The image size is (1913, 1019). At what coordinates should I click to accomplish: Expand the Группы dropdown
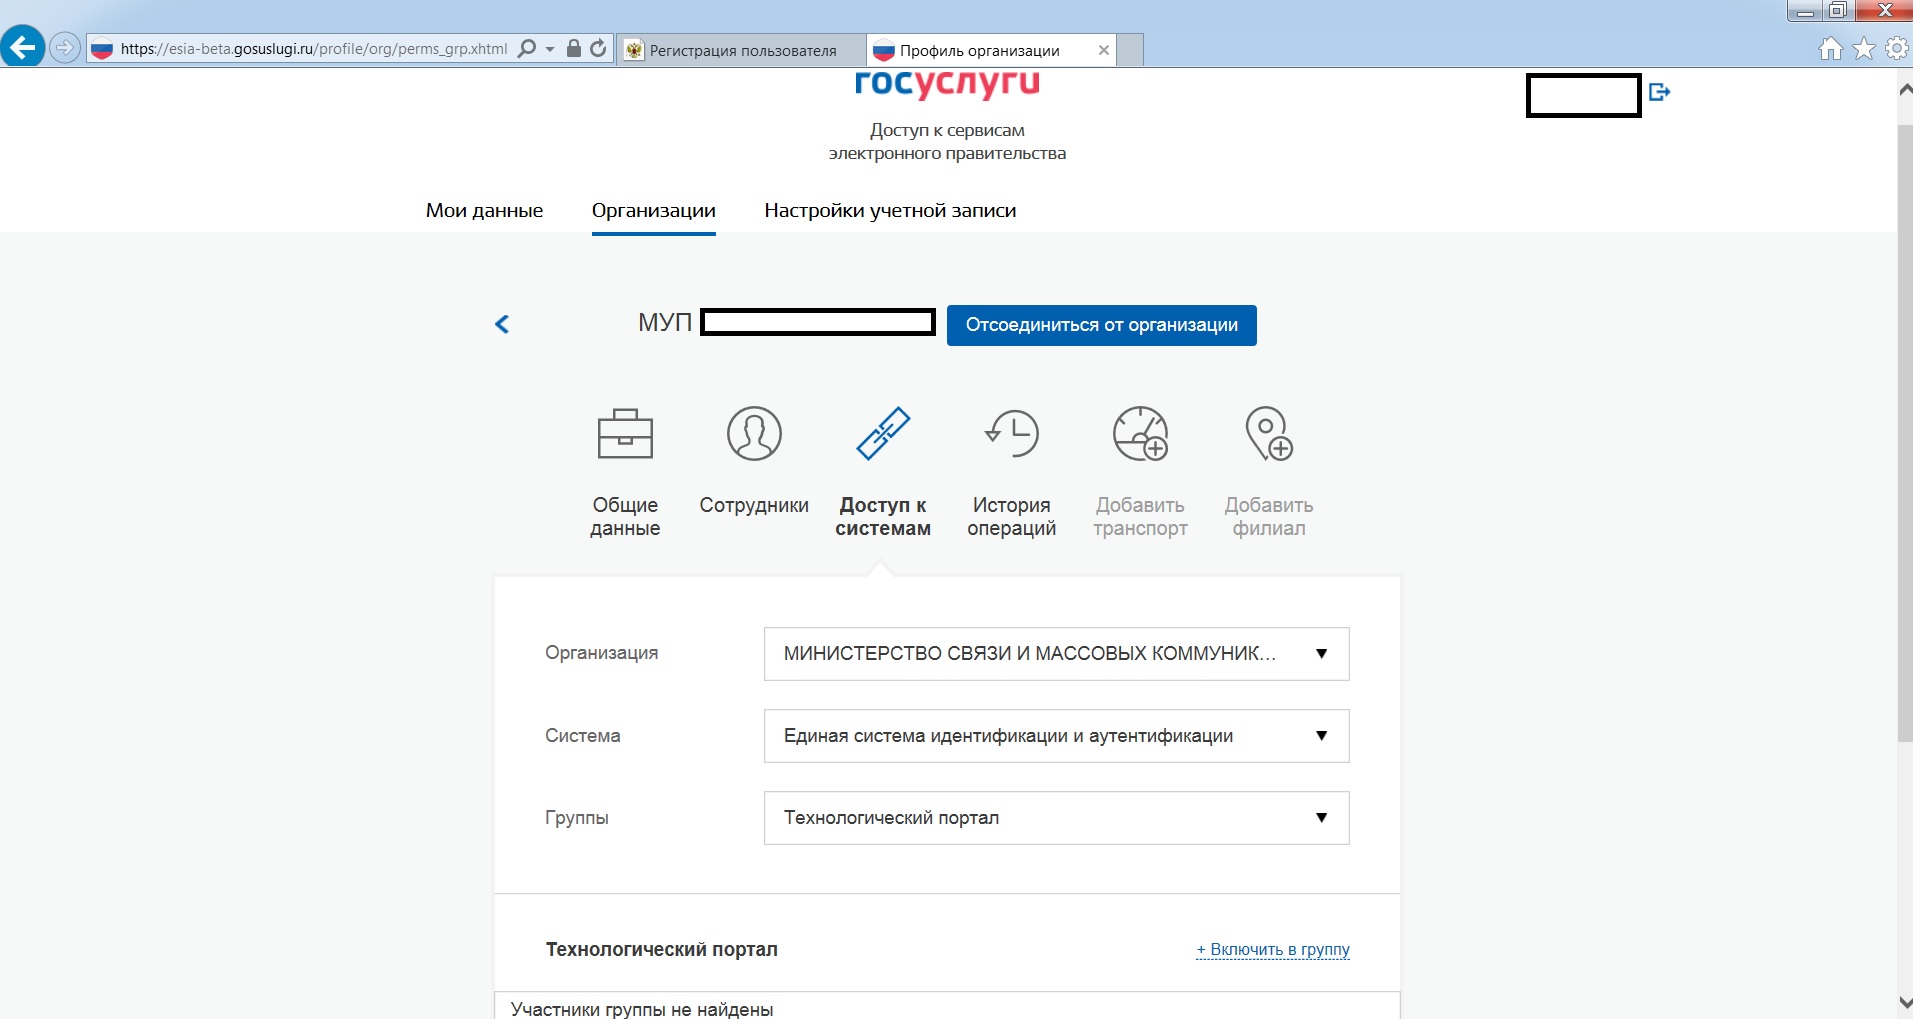click(x=1056, y=818)
